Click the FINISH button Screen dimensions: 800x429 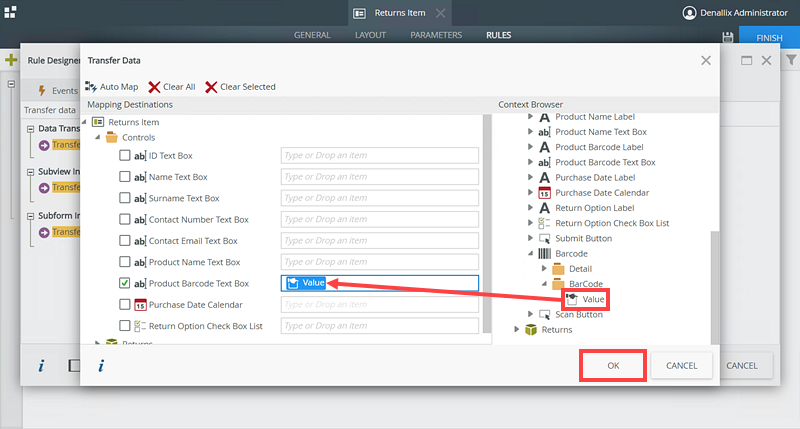(x=769, y=38)
